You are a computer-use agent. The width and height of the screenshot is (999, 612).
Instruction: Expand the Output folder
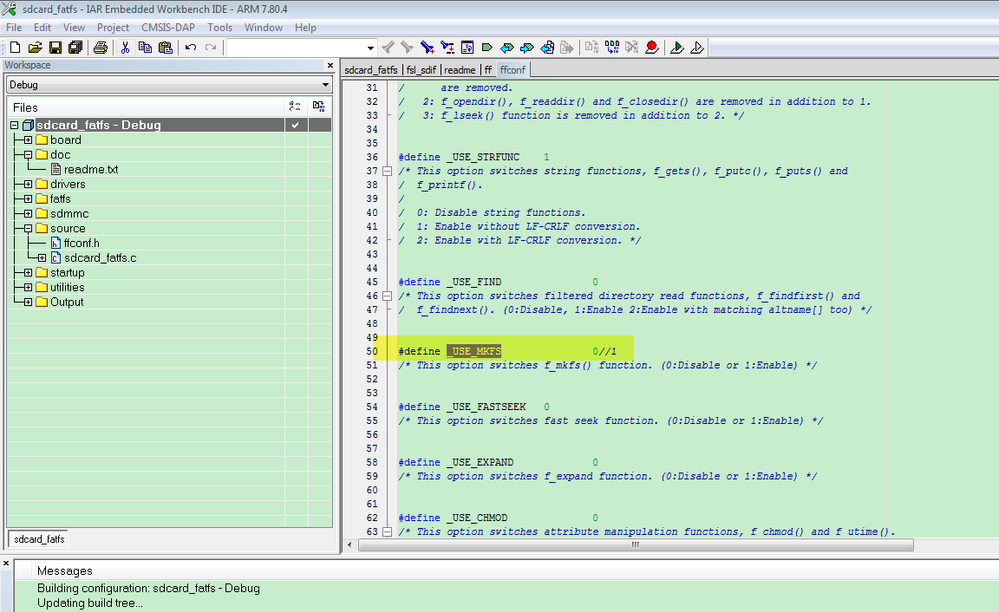pos(28,302)
